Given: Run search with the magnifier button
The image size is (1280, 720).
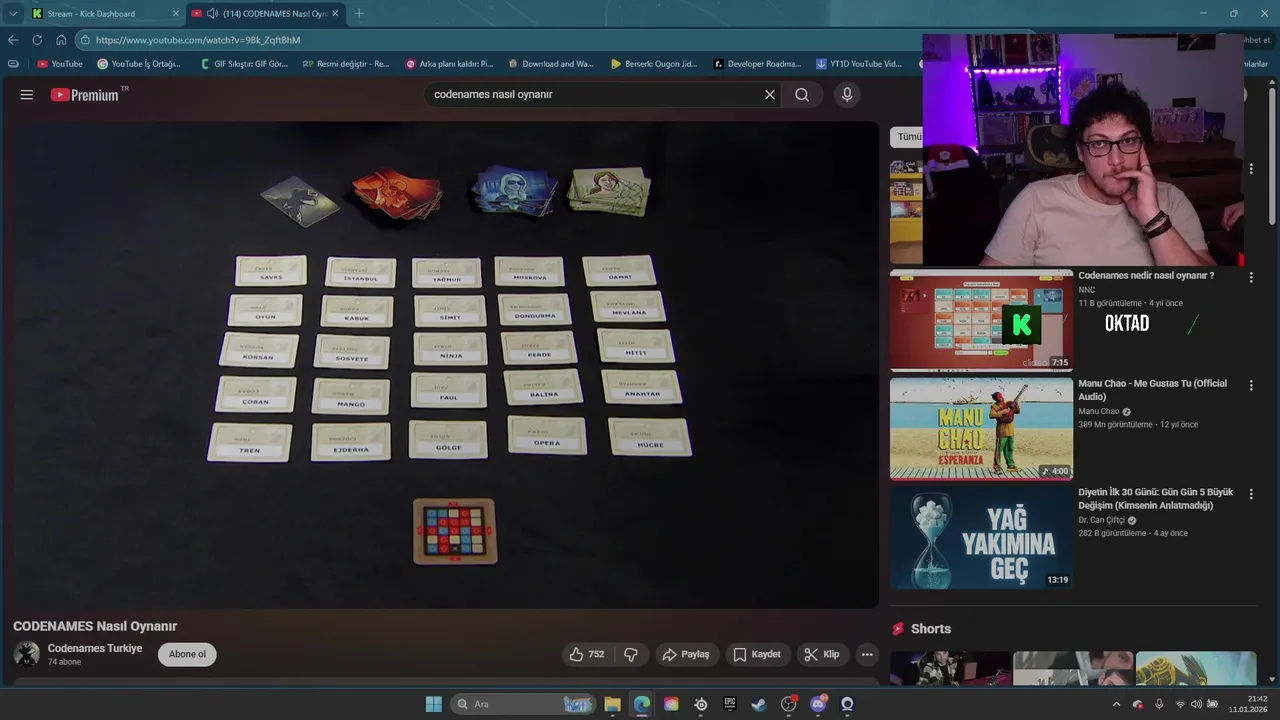Looking at the screenshot, I should 802,94.
